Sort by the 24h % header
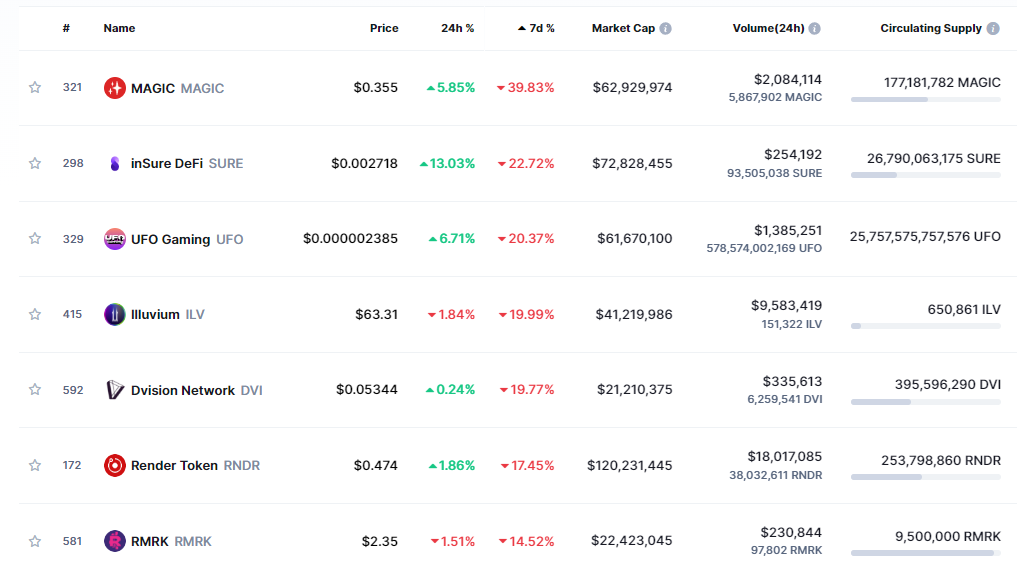1017x577 pixels. [457, 29]
